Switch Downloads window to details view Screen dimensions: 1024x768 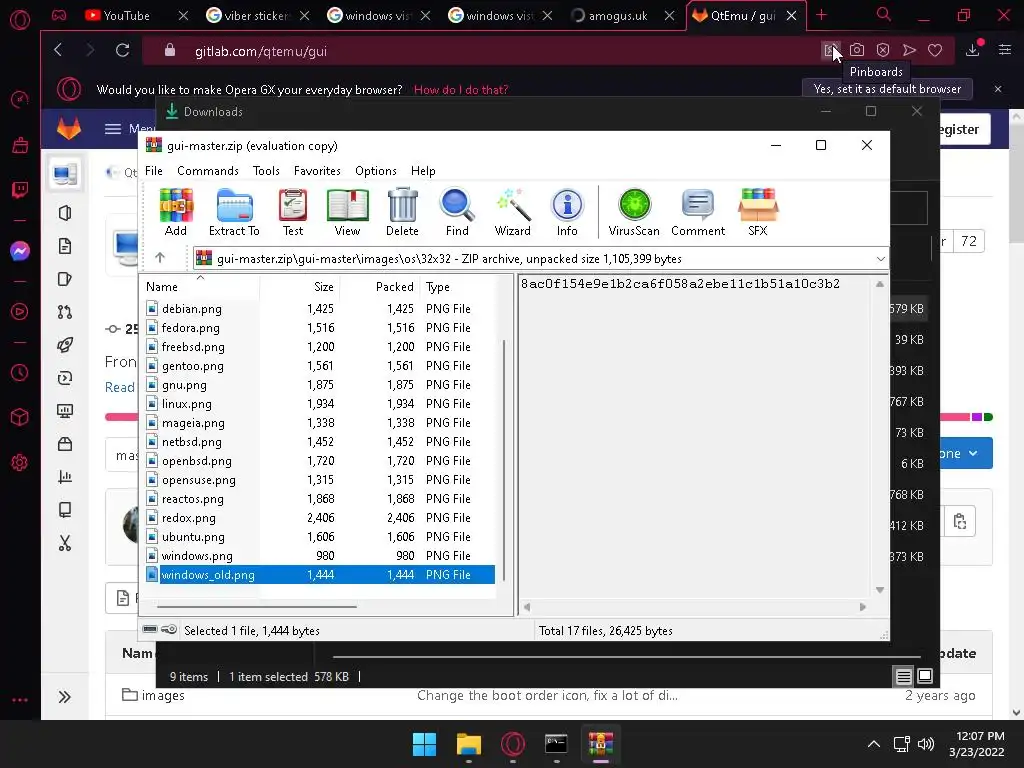903,677
